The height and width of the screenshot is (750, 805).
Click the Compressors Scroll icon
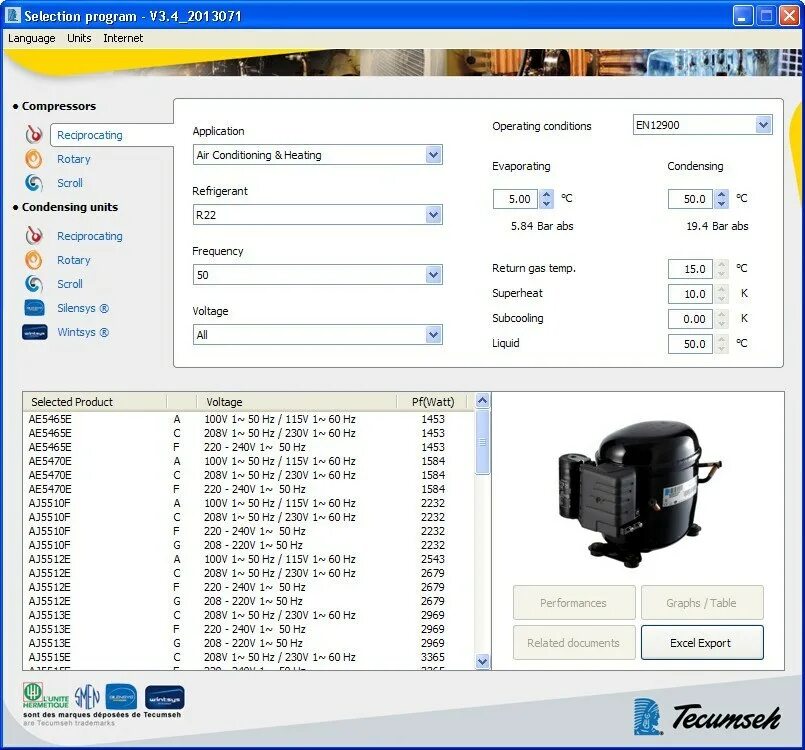click(34, 183)
